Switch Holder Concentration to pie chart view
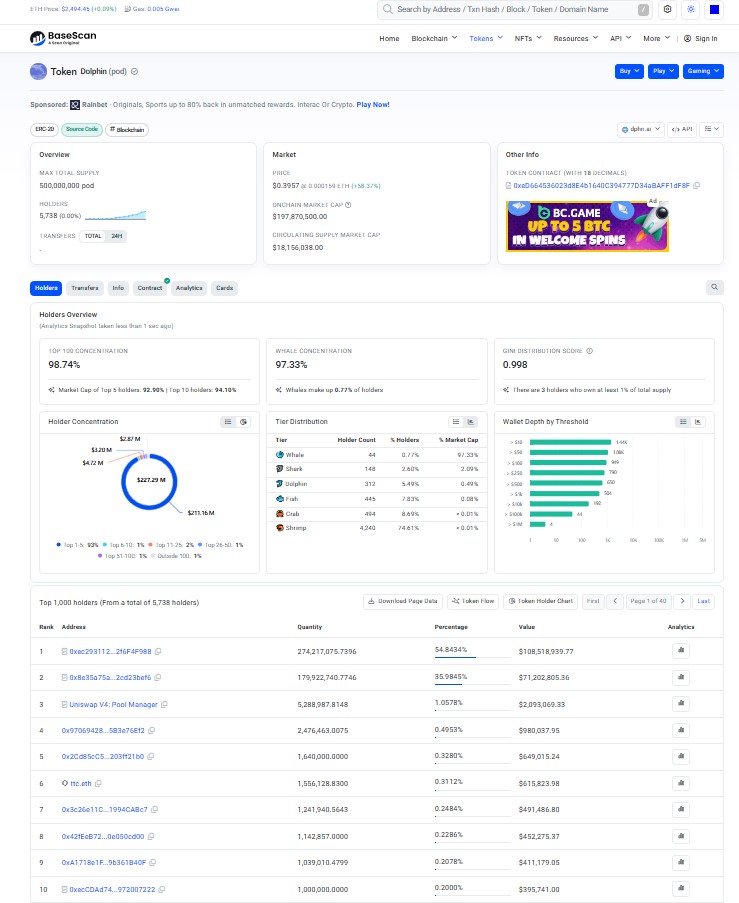 [243, 422]
